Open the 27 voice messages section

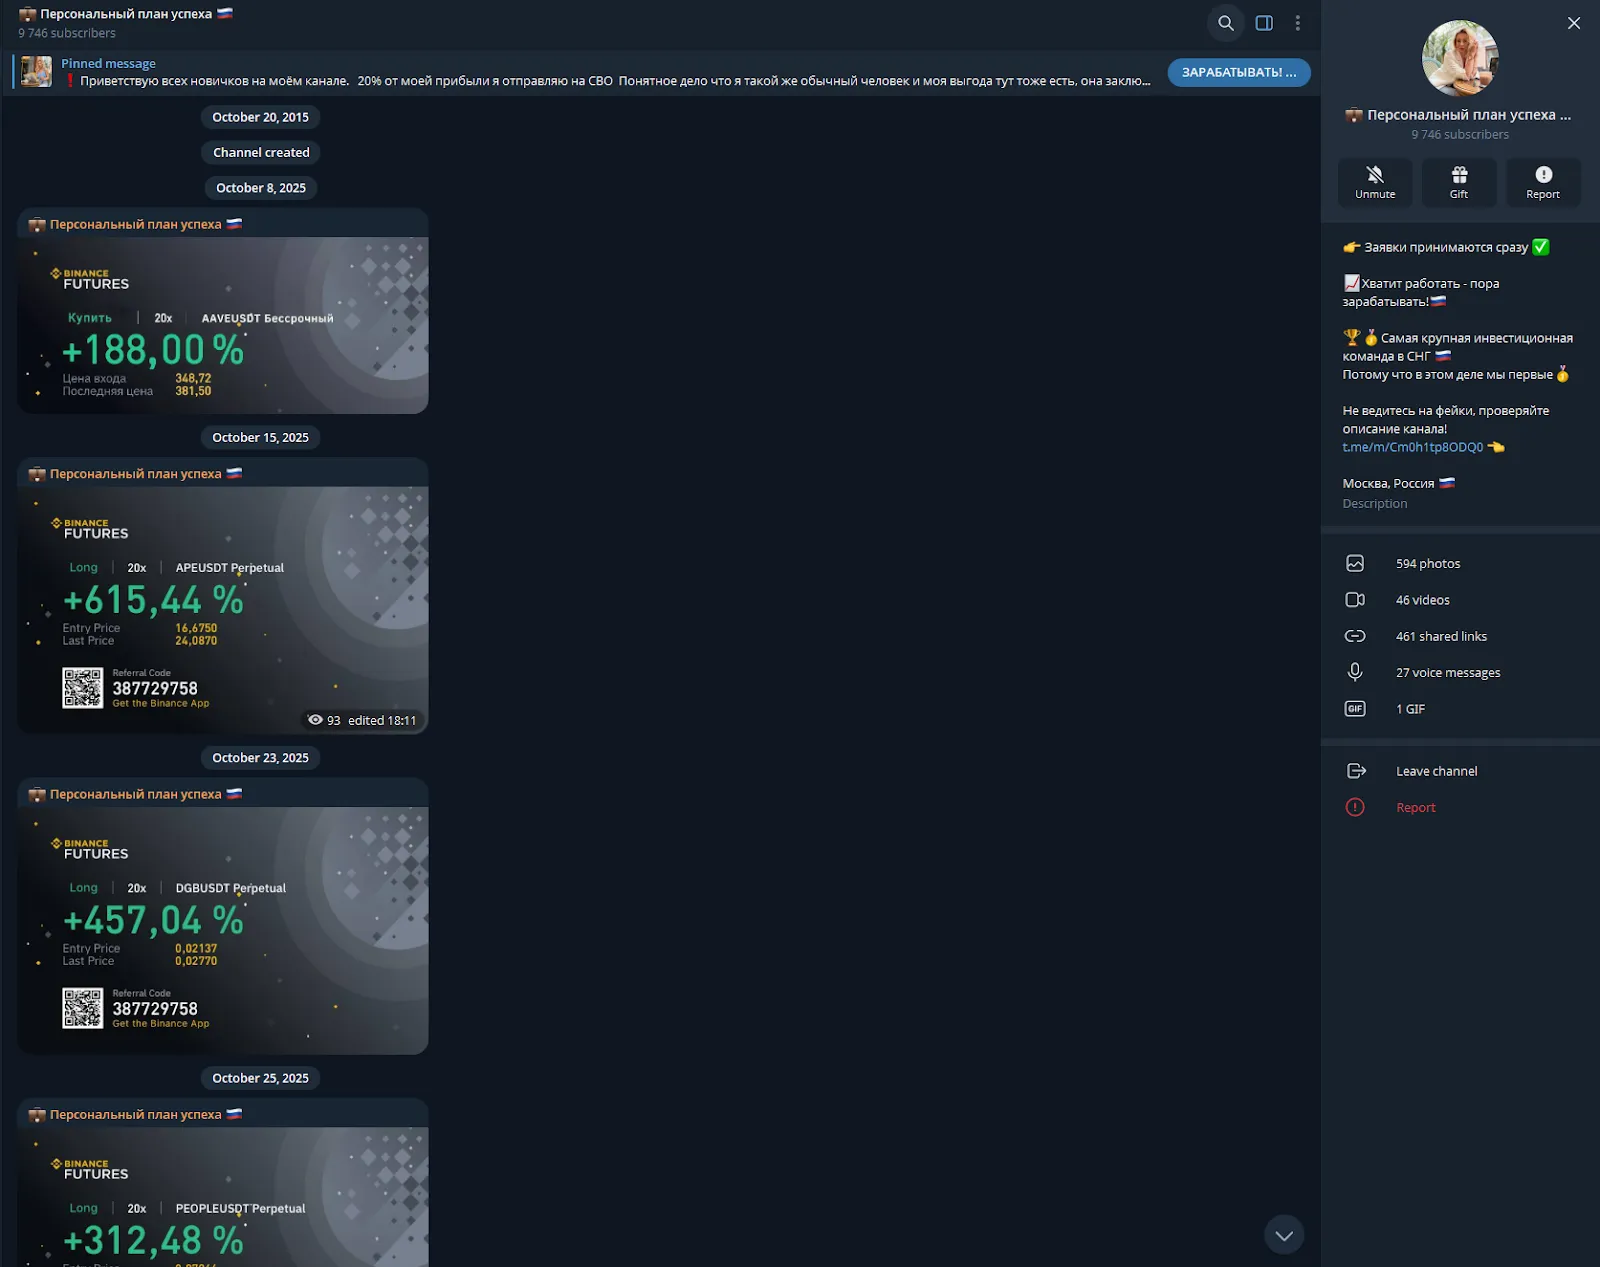pyautogui.click(x=1460, y=673)
